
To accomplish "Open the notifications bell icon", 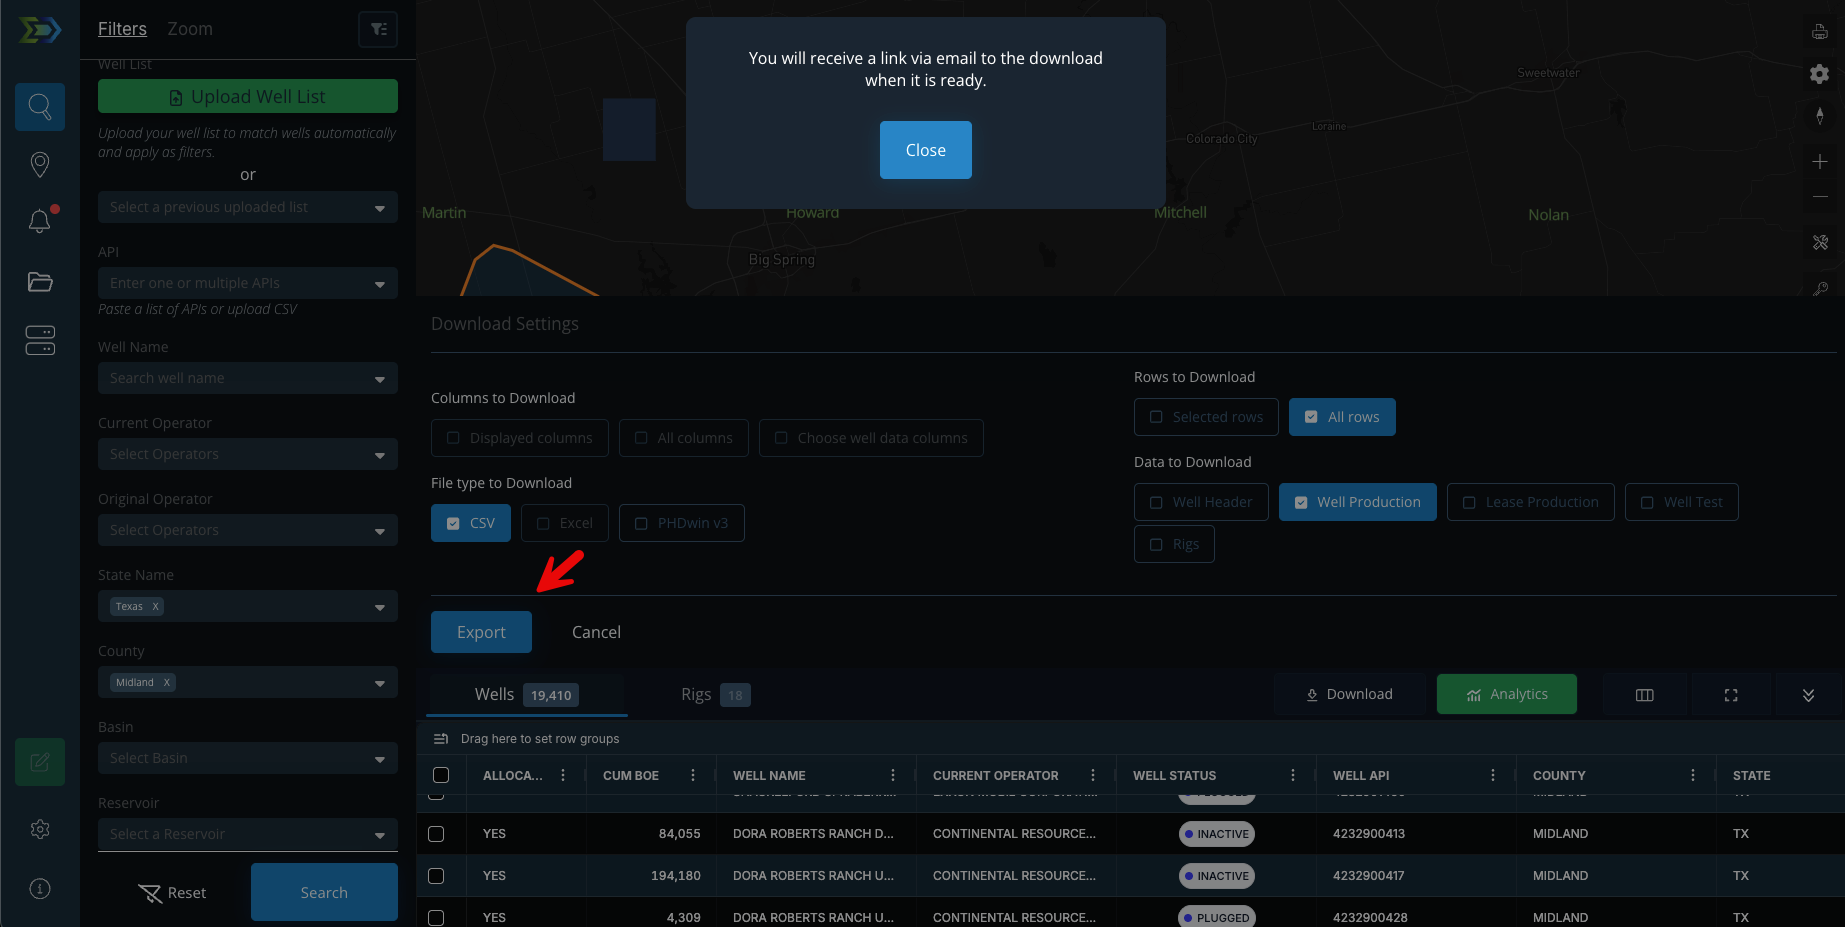I will (x=40, y=221).
